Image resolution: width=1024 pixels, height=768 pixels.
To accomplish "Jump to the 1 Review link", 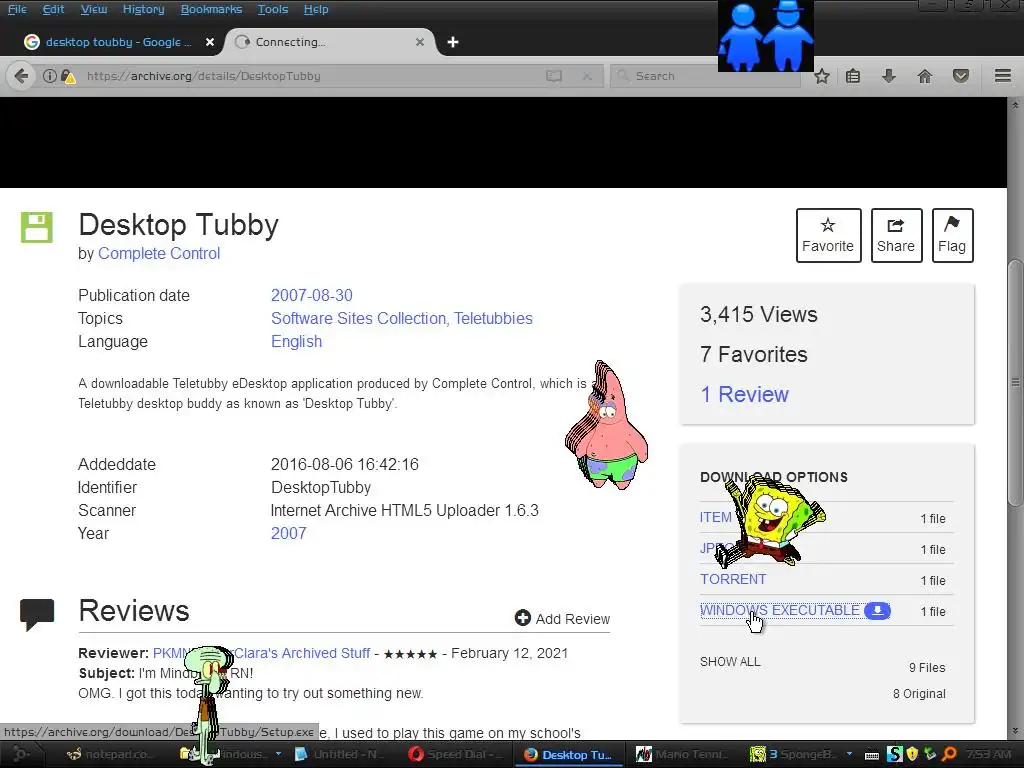I will (x=744, y=394).
